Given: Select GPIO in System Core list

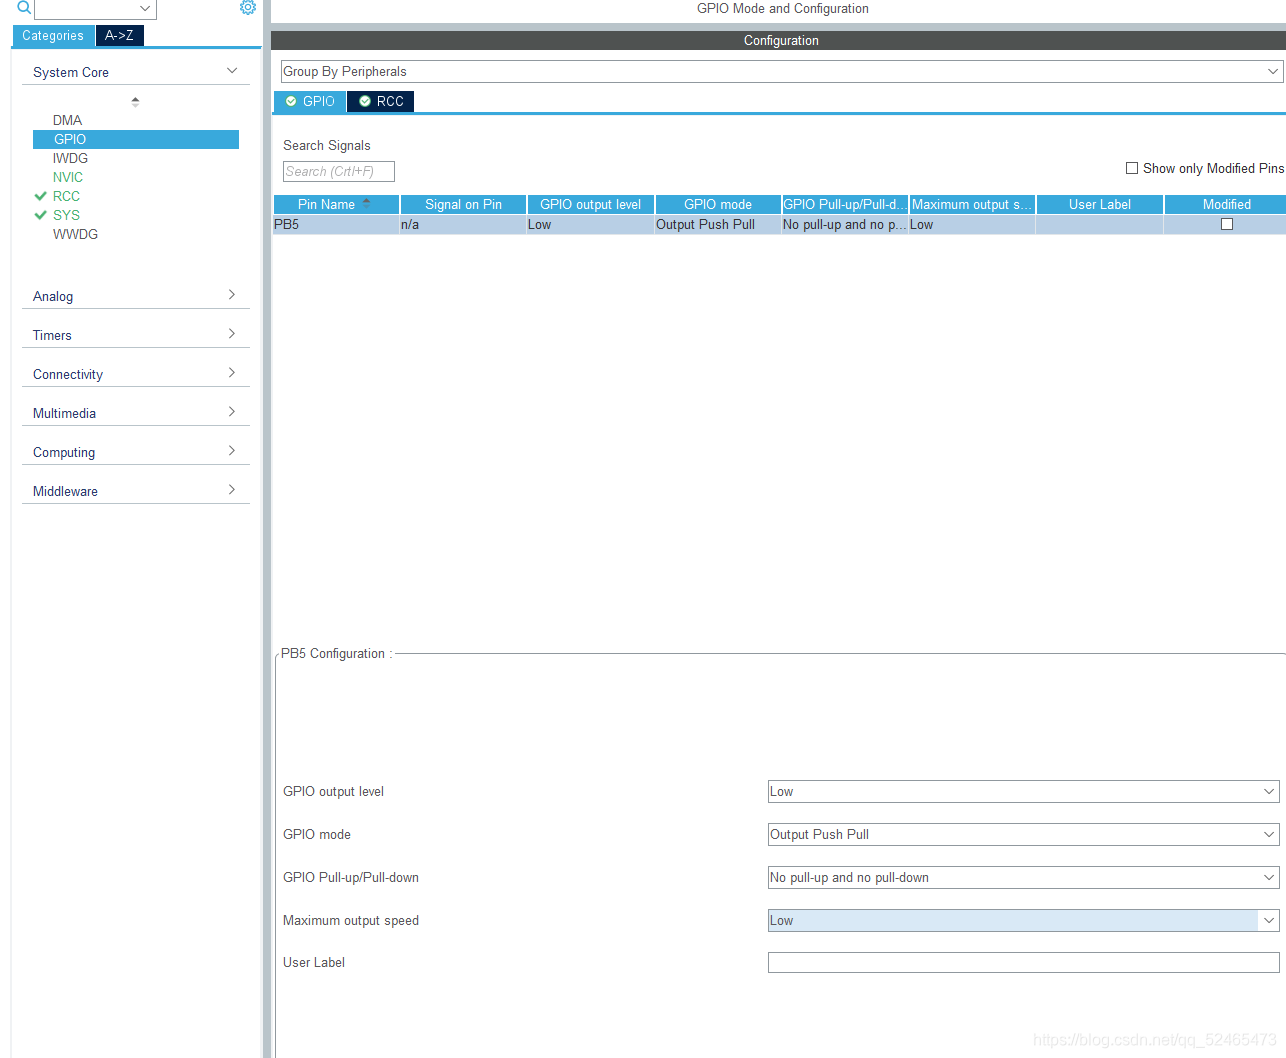Looking at the screenshot, I should [x=136, y=139].
